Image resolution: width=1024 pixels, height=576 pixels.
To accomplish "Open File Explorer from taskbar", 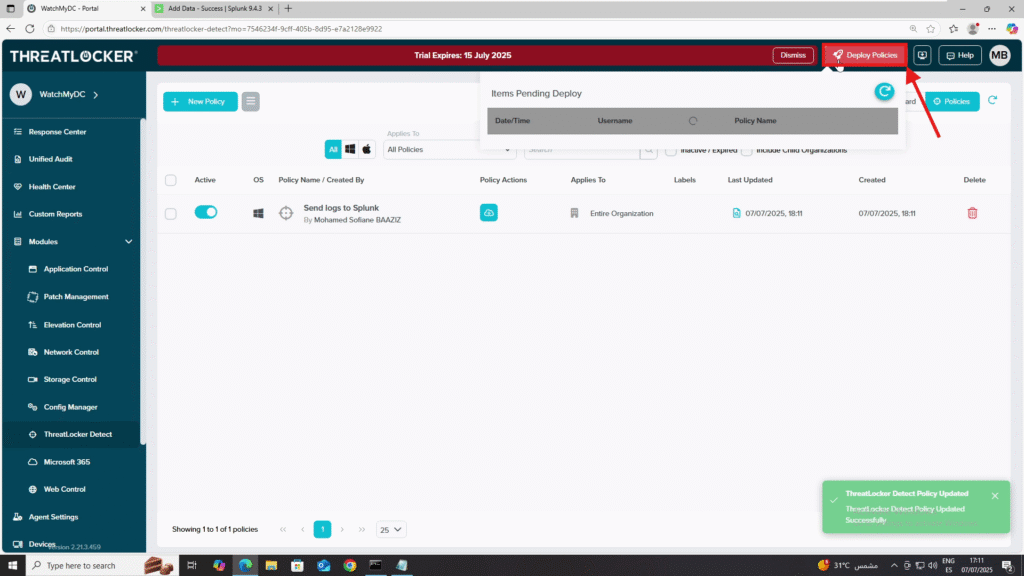I will (271, 566).
